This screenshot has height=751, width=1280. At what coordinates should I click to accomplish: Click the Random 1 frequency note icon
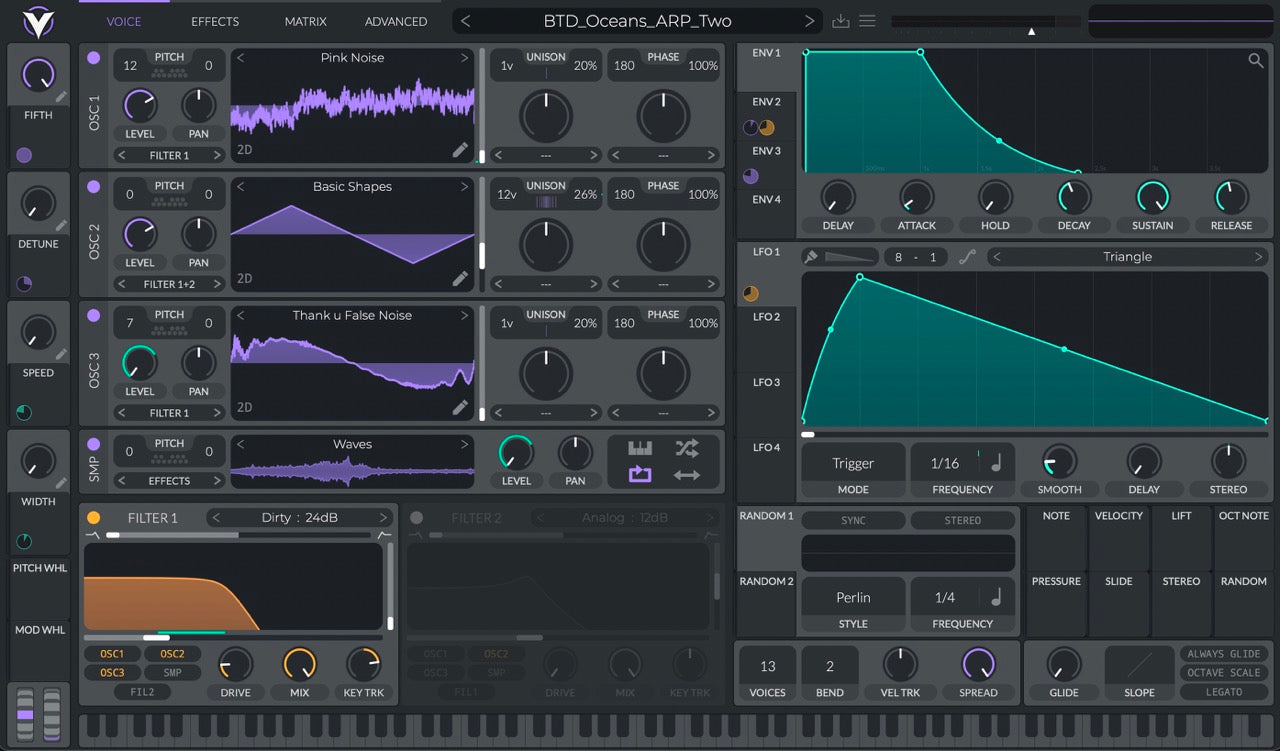996,597
